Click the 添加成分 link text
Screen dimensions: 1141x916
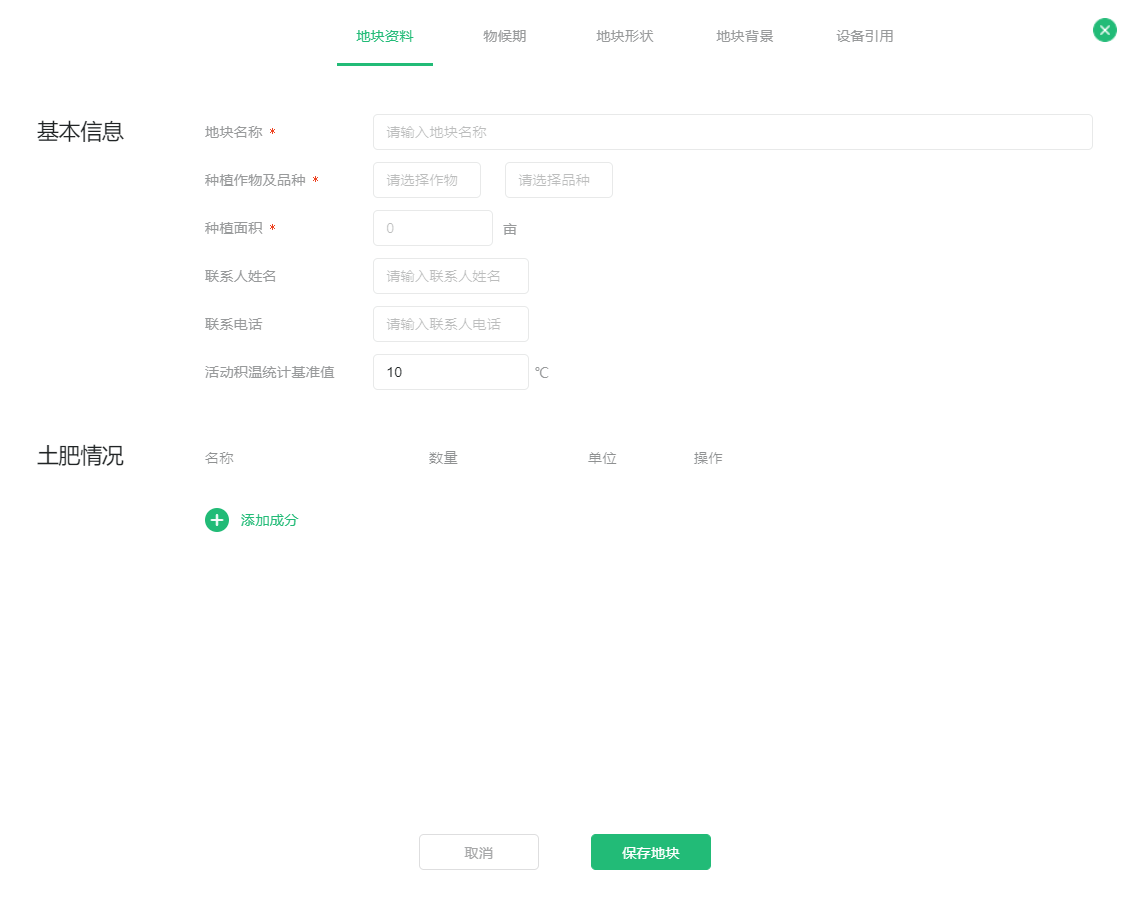click(x=269, y=520)
